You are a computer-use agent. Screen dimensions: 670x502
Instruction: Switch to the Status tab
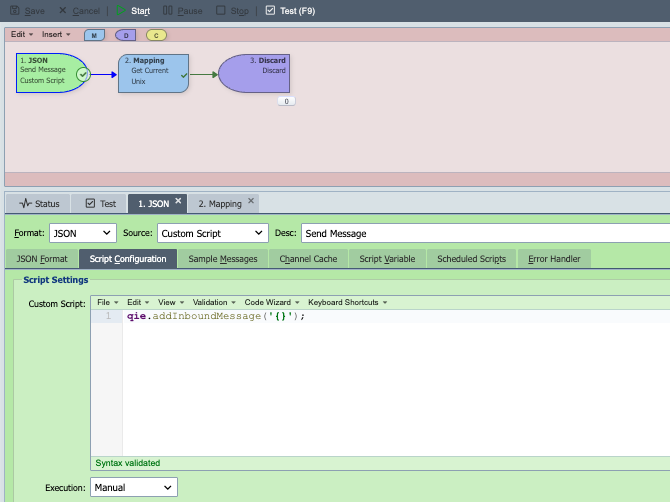(39, 203)
